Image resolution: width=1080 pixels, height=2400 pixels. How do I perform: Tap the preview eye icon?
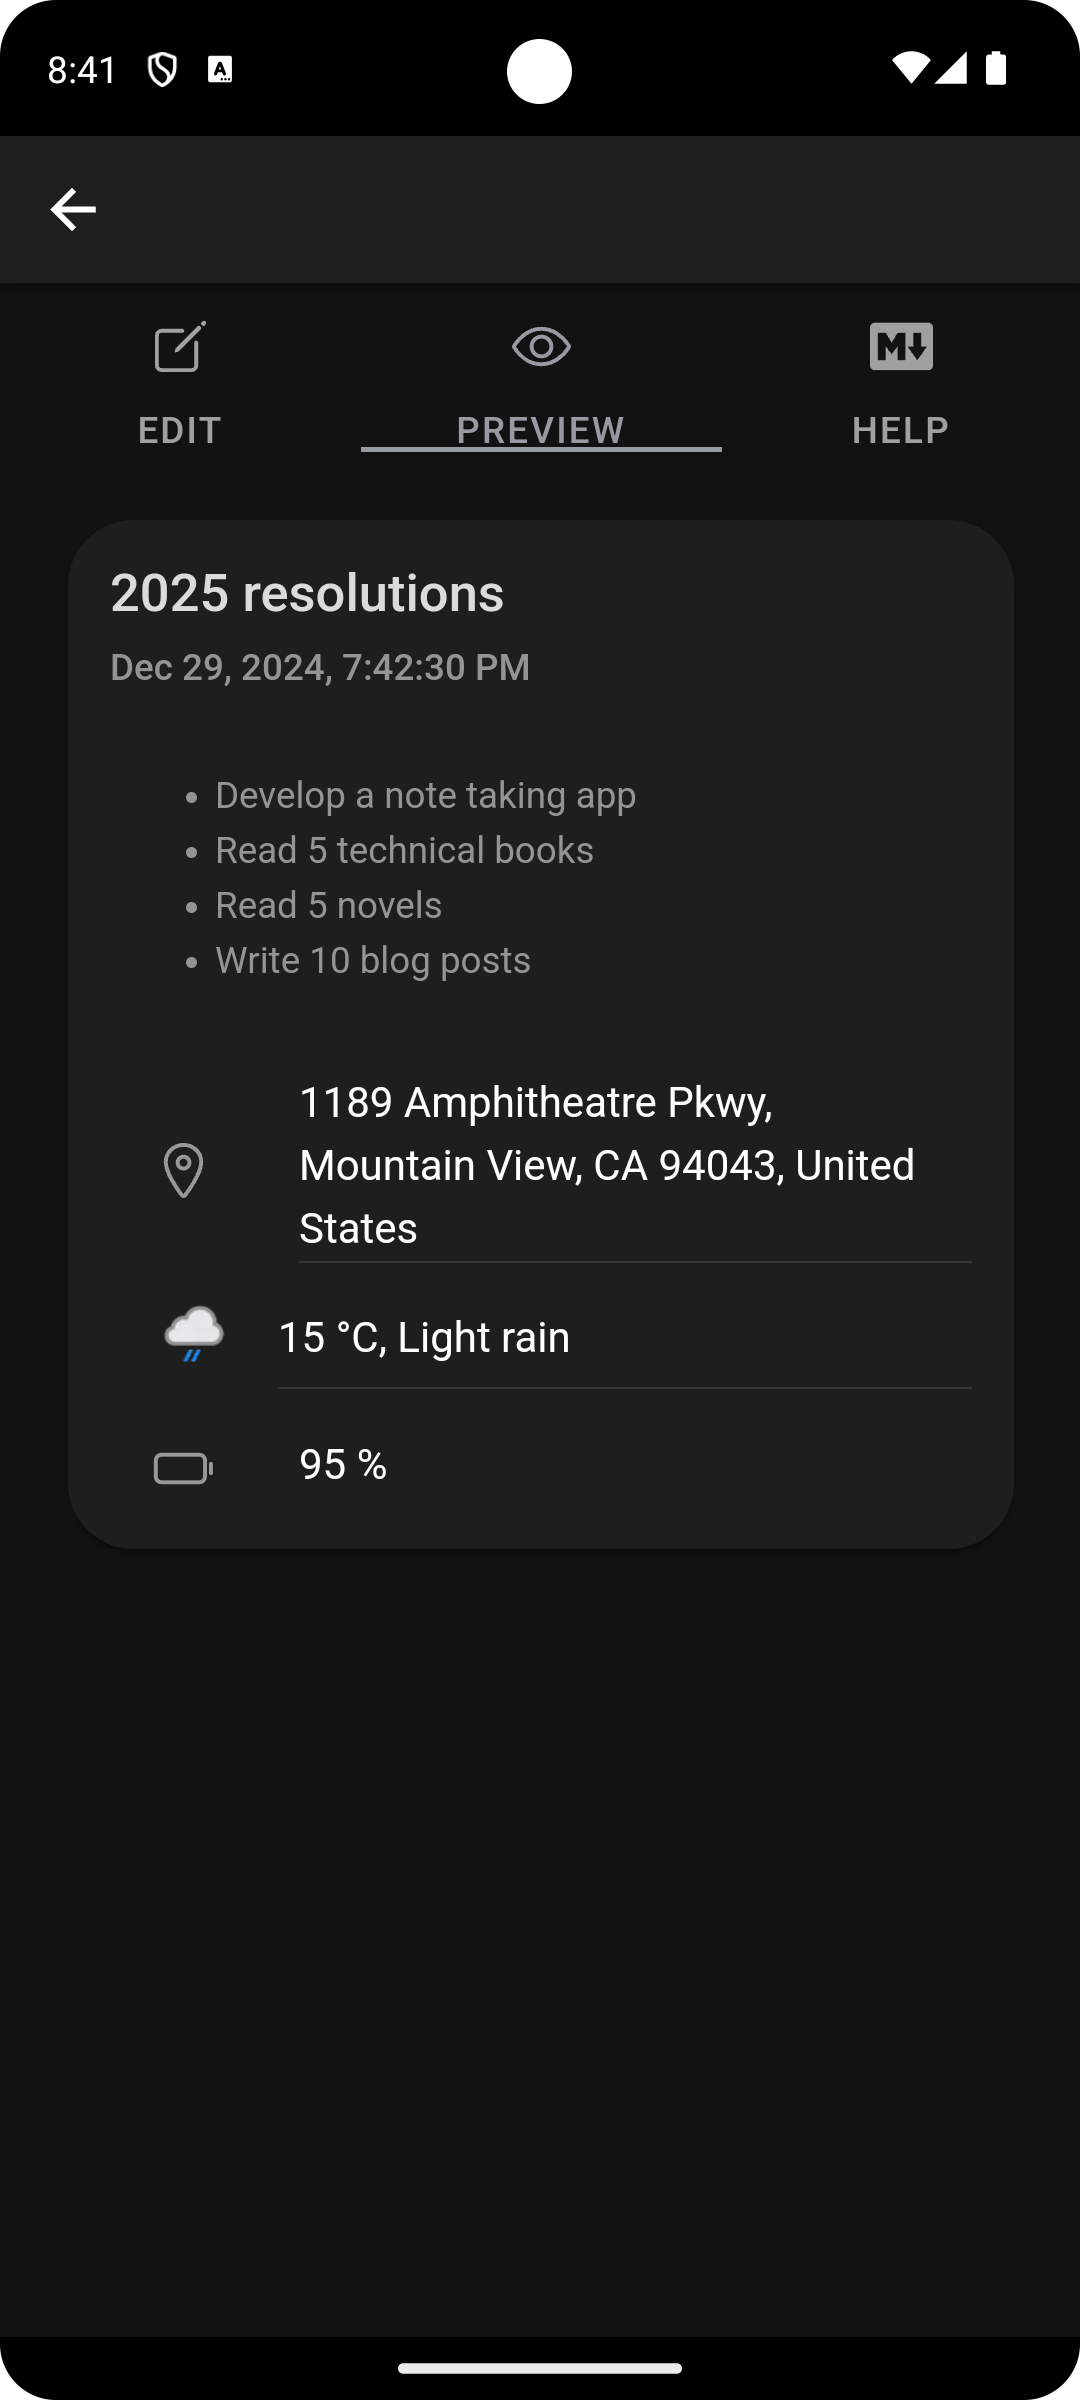[x=541, y=347]
